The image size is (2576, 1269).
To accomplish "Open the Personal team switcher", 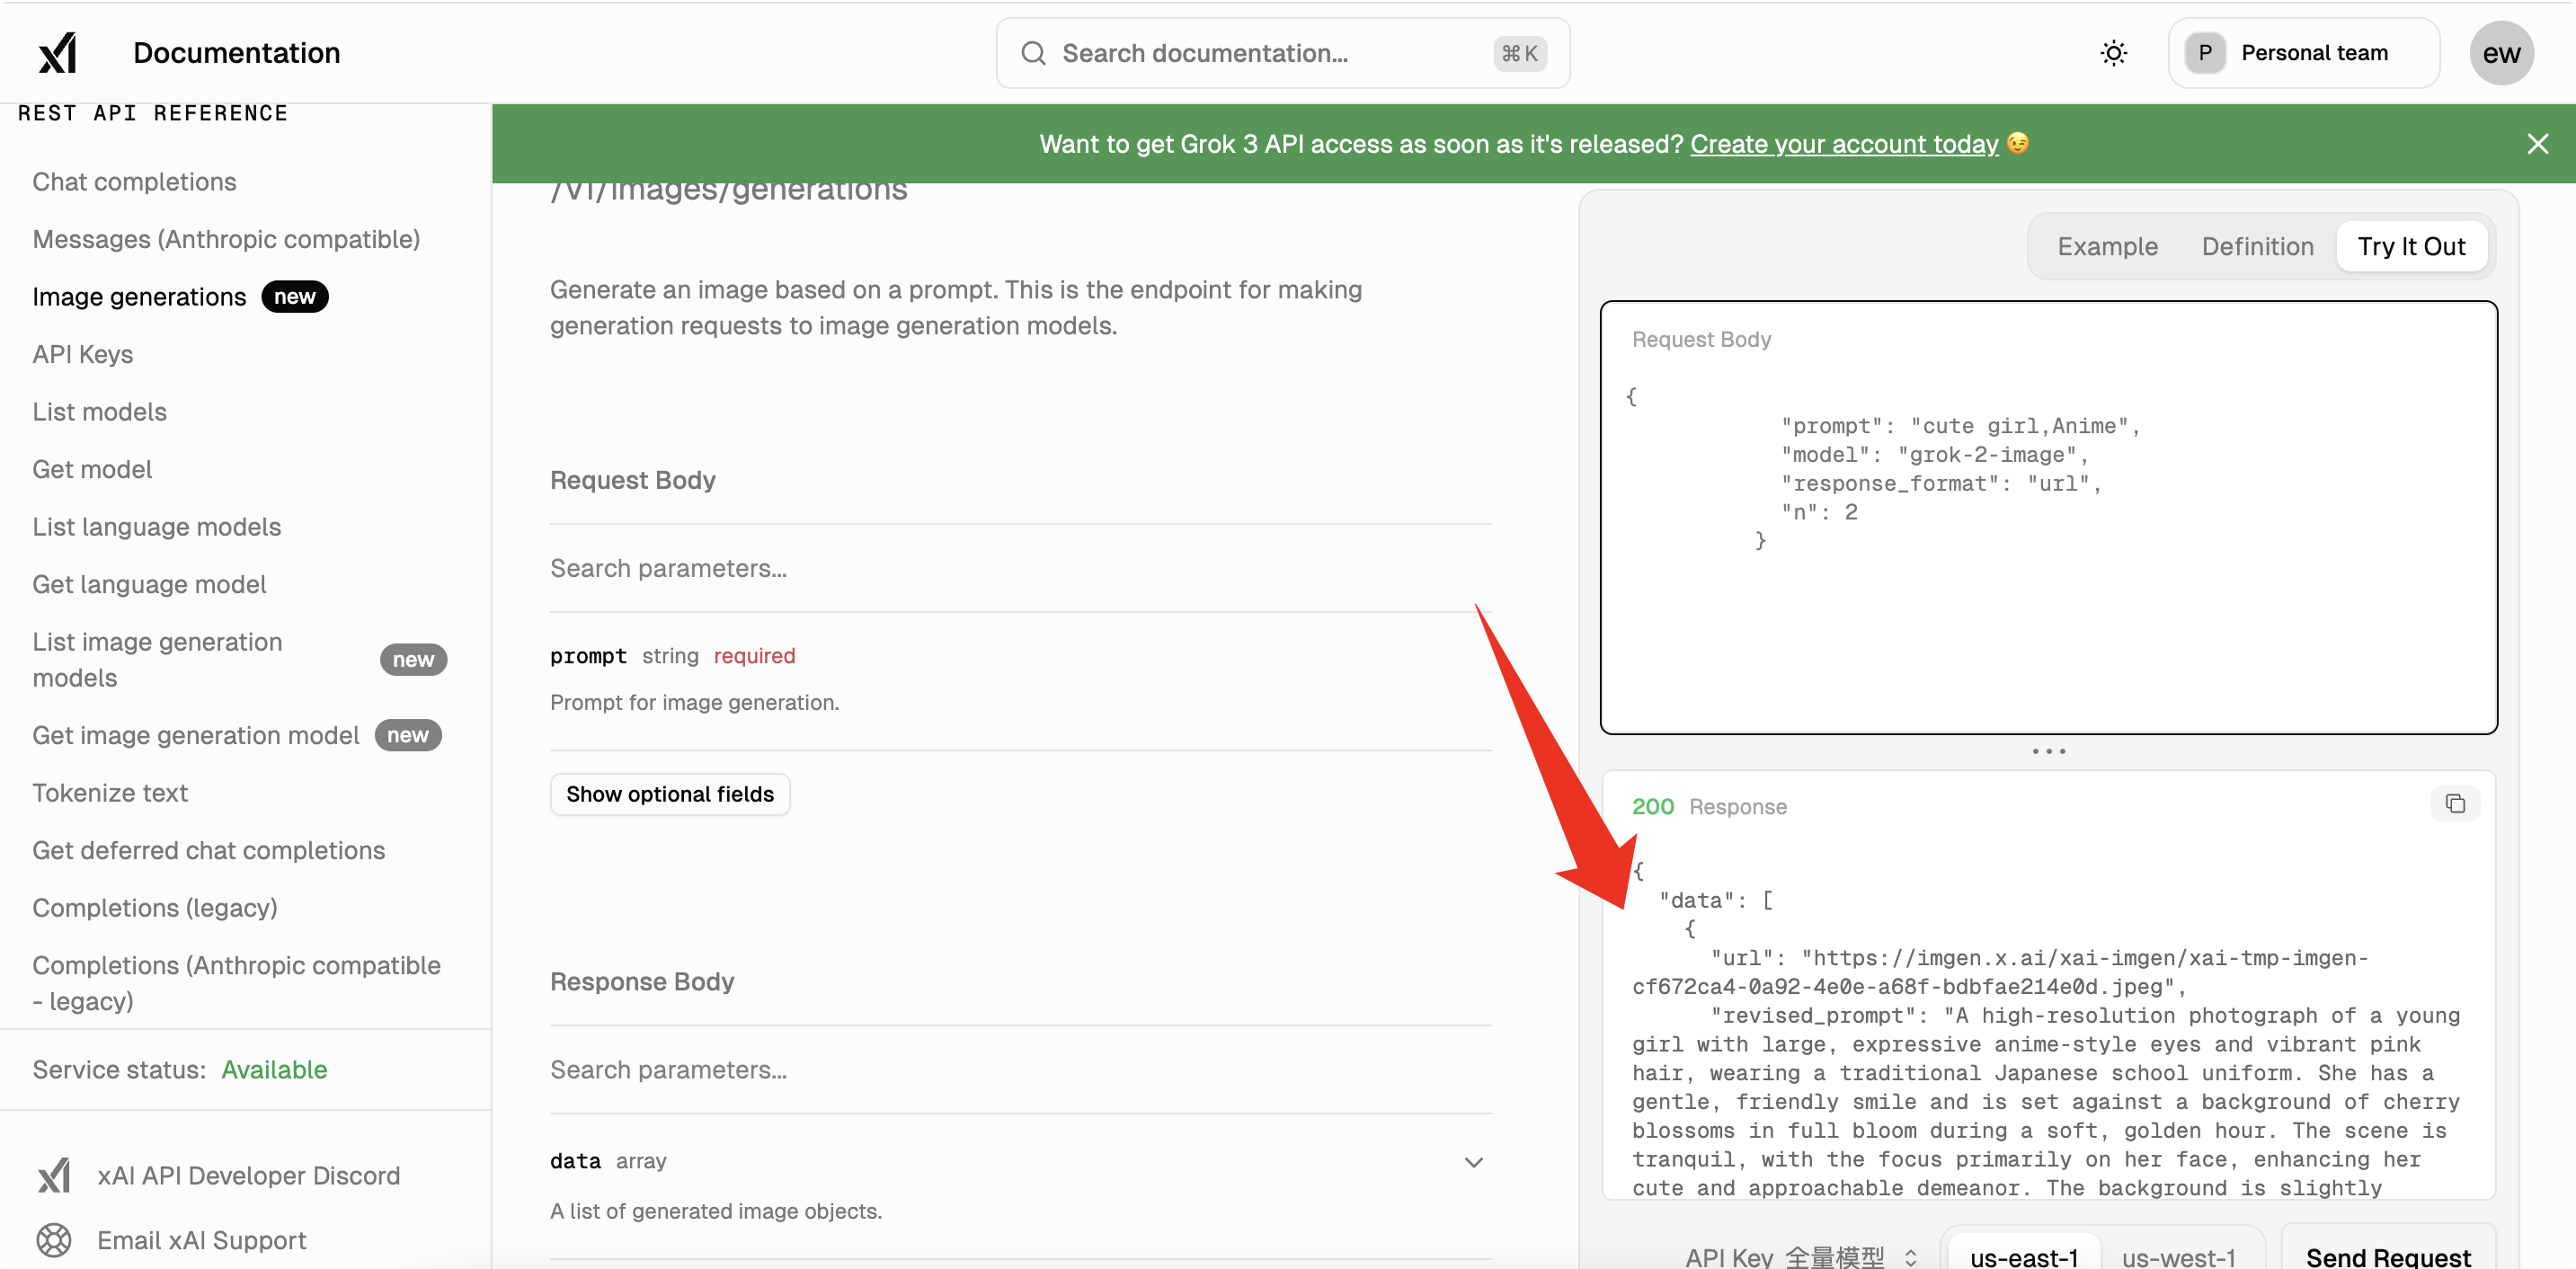I will (x=2303, y=53).
